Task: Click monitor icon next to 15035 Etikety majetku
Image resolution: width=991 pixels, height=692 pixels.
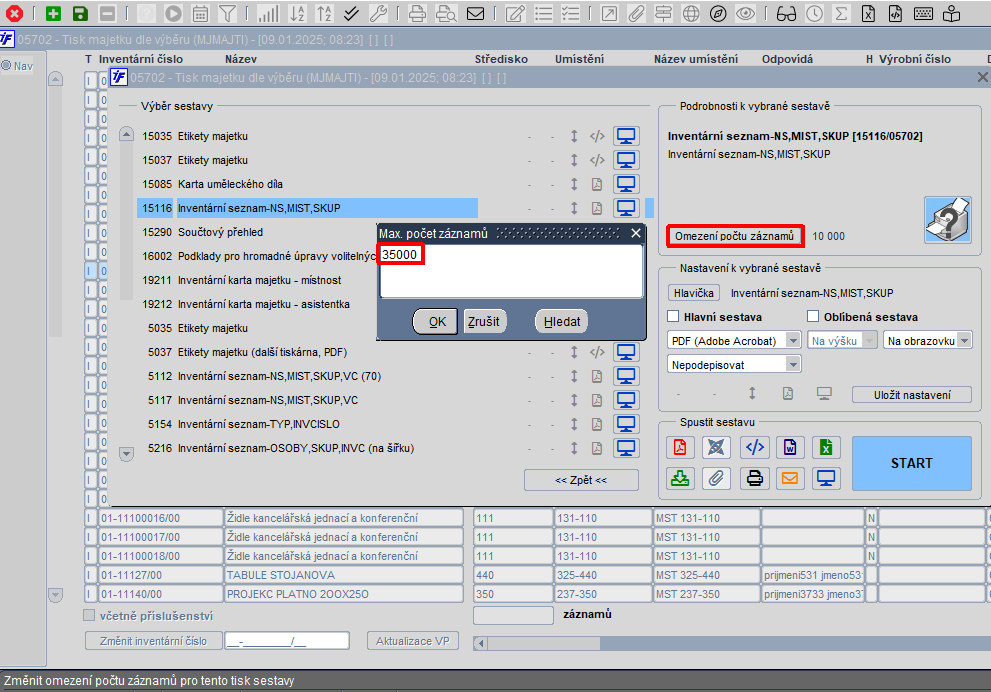Action: 626,136
